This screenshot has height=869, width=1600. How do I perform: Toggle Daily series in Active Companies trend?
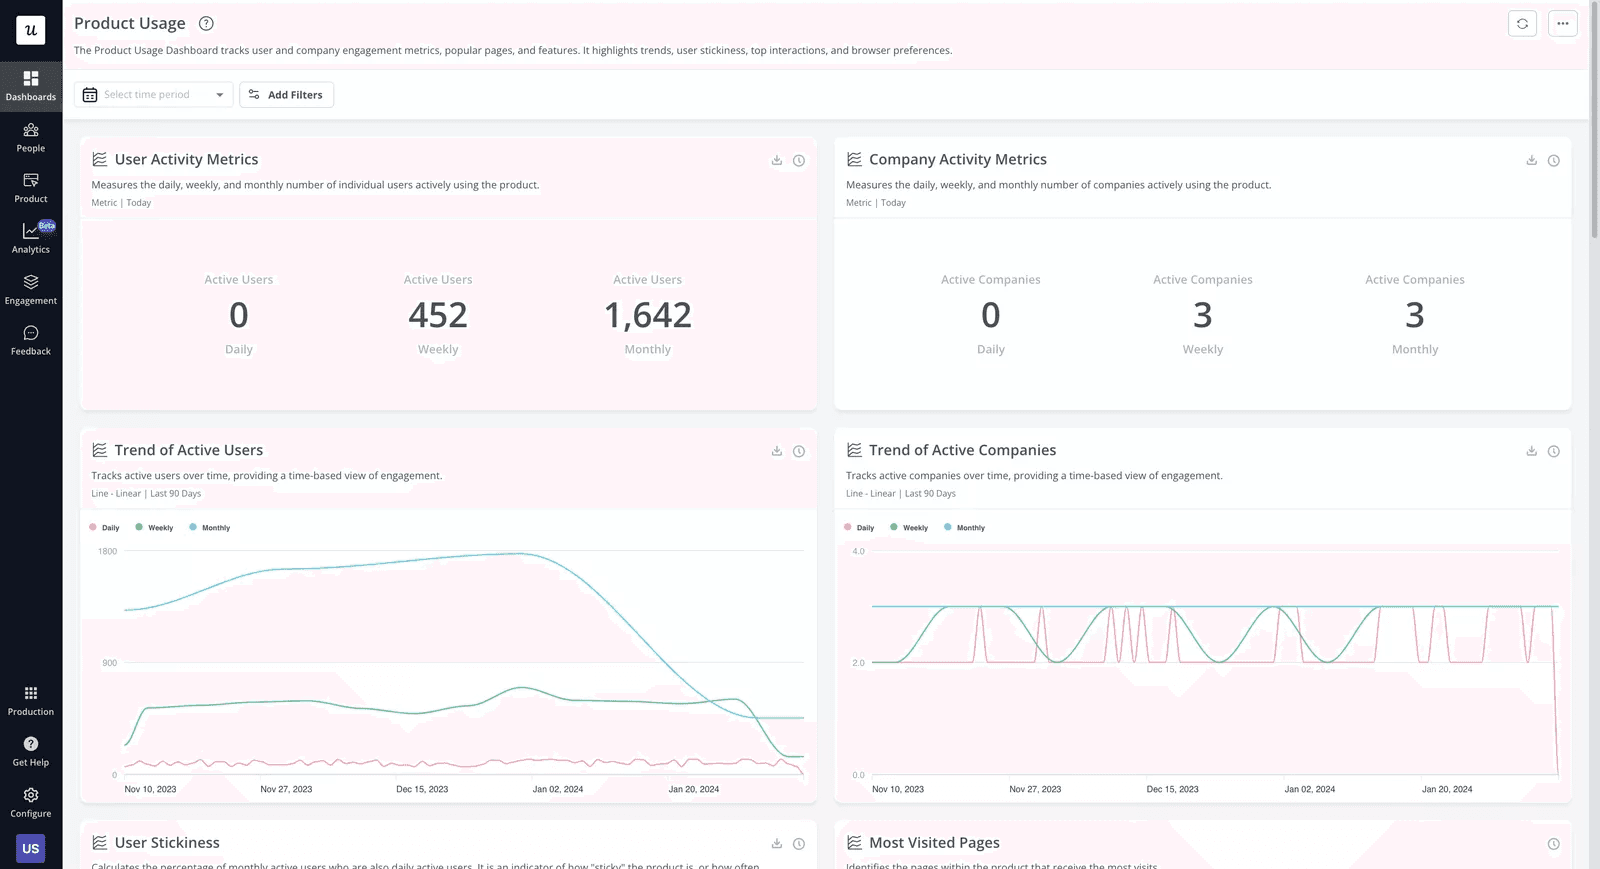[860, 528]
